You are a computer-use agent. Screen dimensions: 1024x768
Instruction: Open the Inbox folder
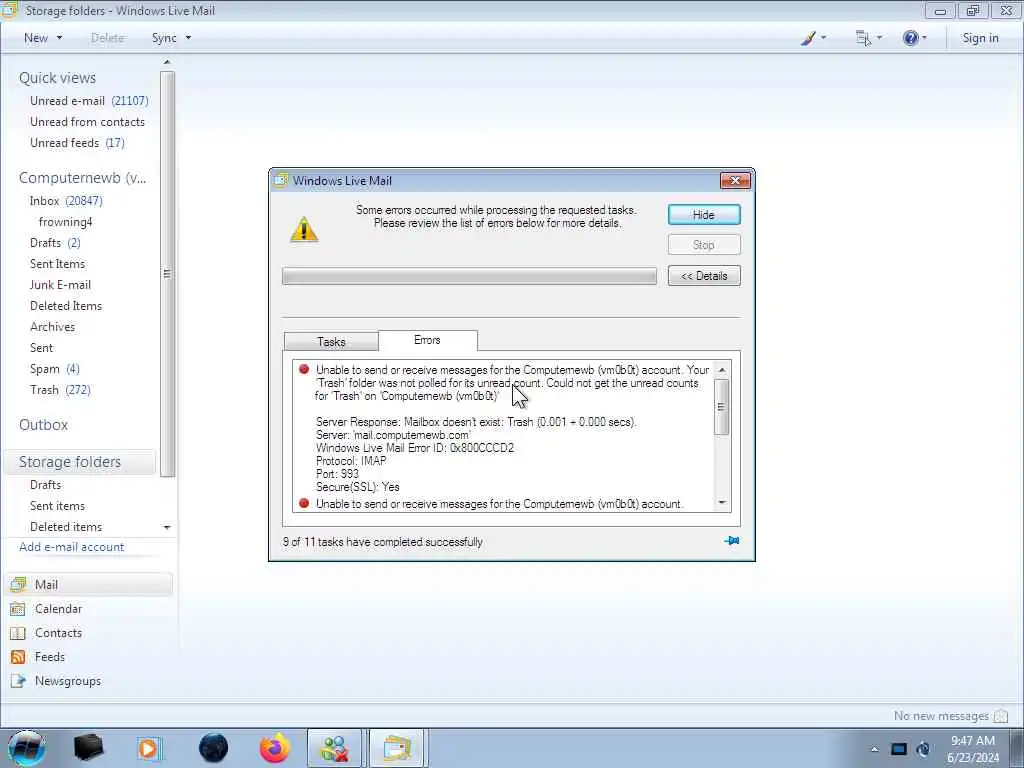click(x=66, y=201)
